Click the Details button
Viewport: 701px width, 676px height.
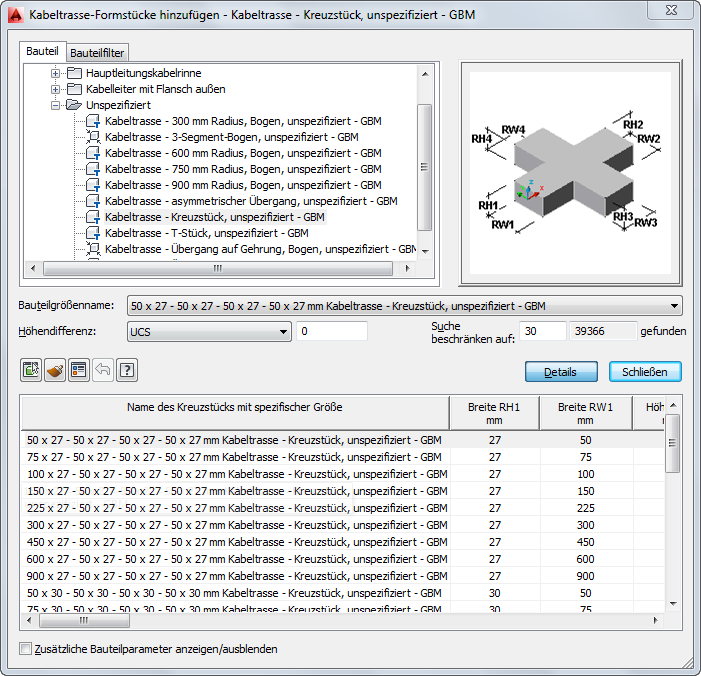click(x=561, y=372)
